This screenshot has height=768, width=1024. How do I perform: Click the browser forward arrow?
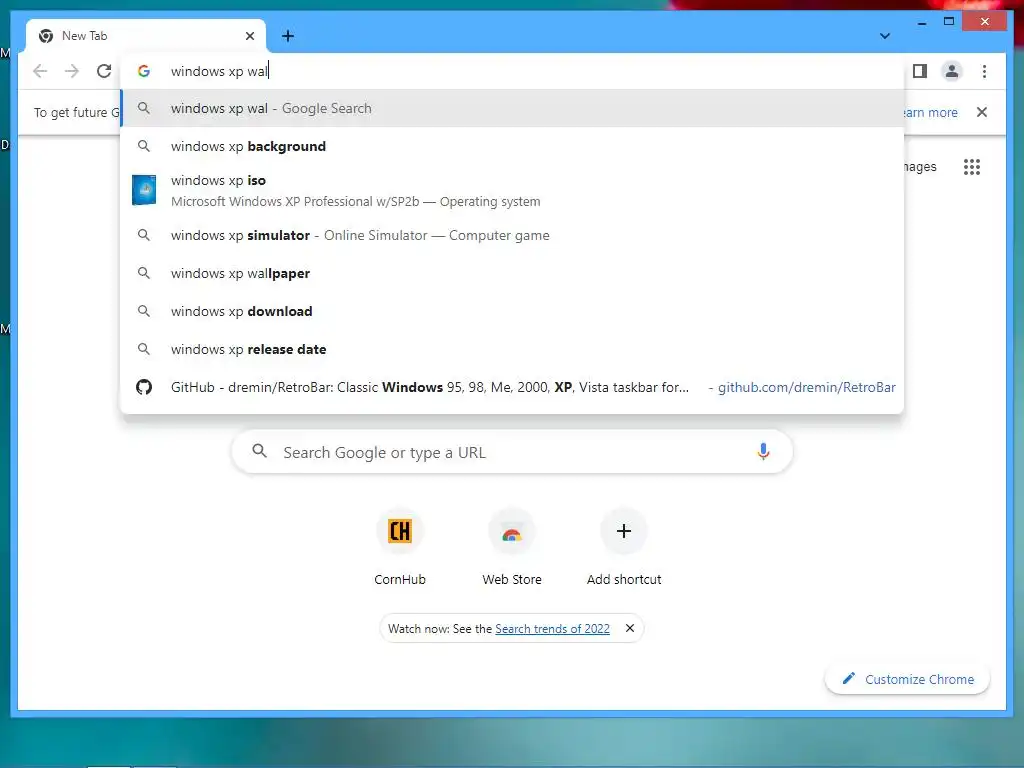point(72,71)
